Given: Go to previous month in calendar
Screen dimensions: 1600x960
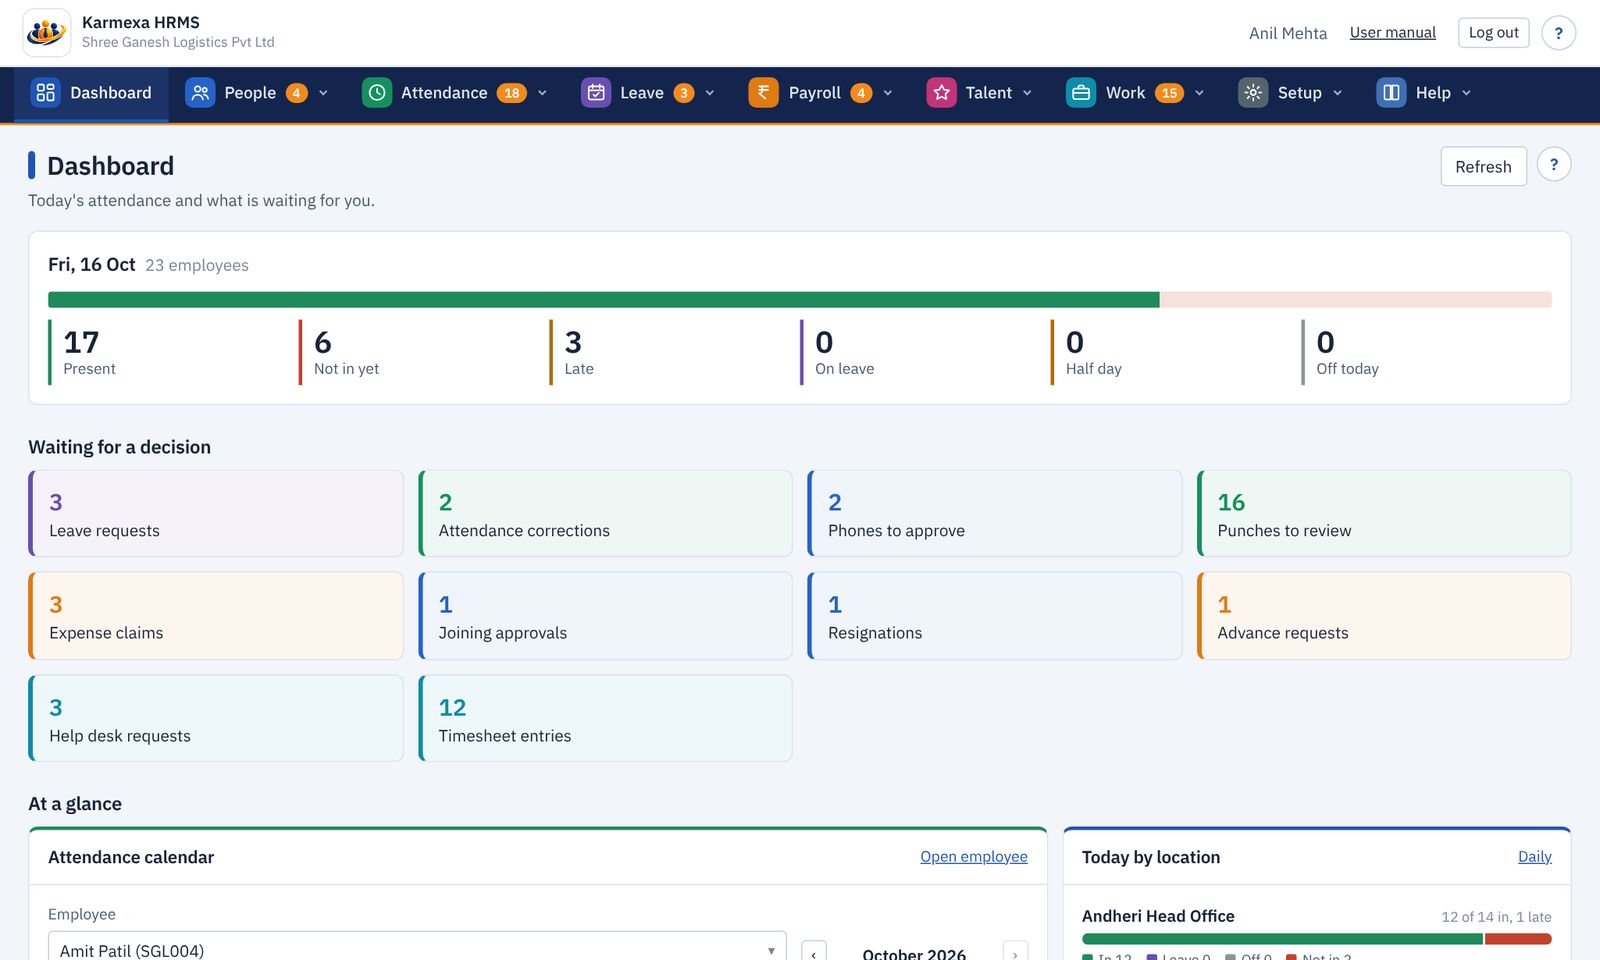Looking at the screenshot, I should coord(814,953).
